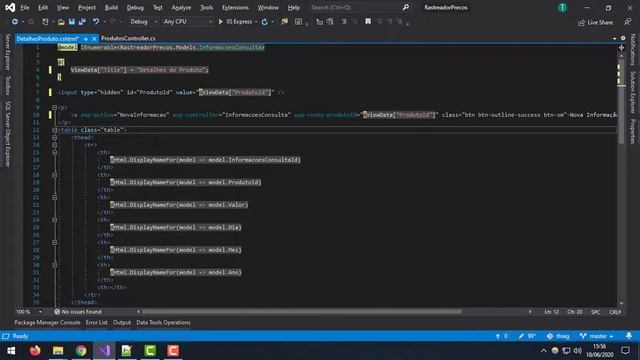This screenshot has height=360, width=640.
Task: Click the Save All toolbar icon
Action: tap(82, 22)
